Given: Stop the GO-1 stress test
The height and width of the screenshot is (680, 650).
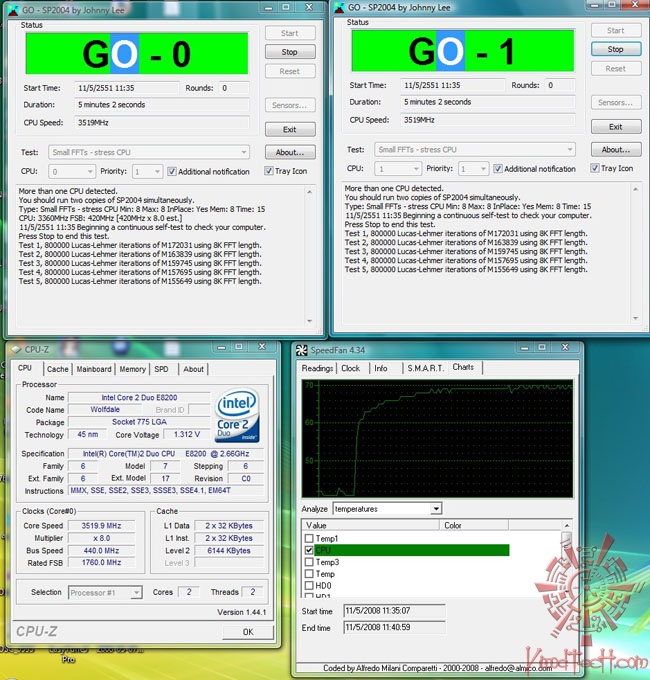Looking at the screenshot, I should pos(616,49).
